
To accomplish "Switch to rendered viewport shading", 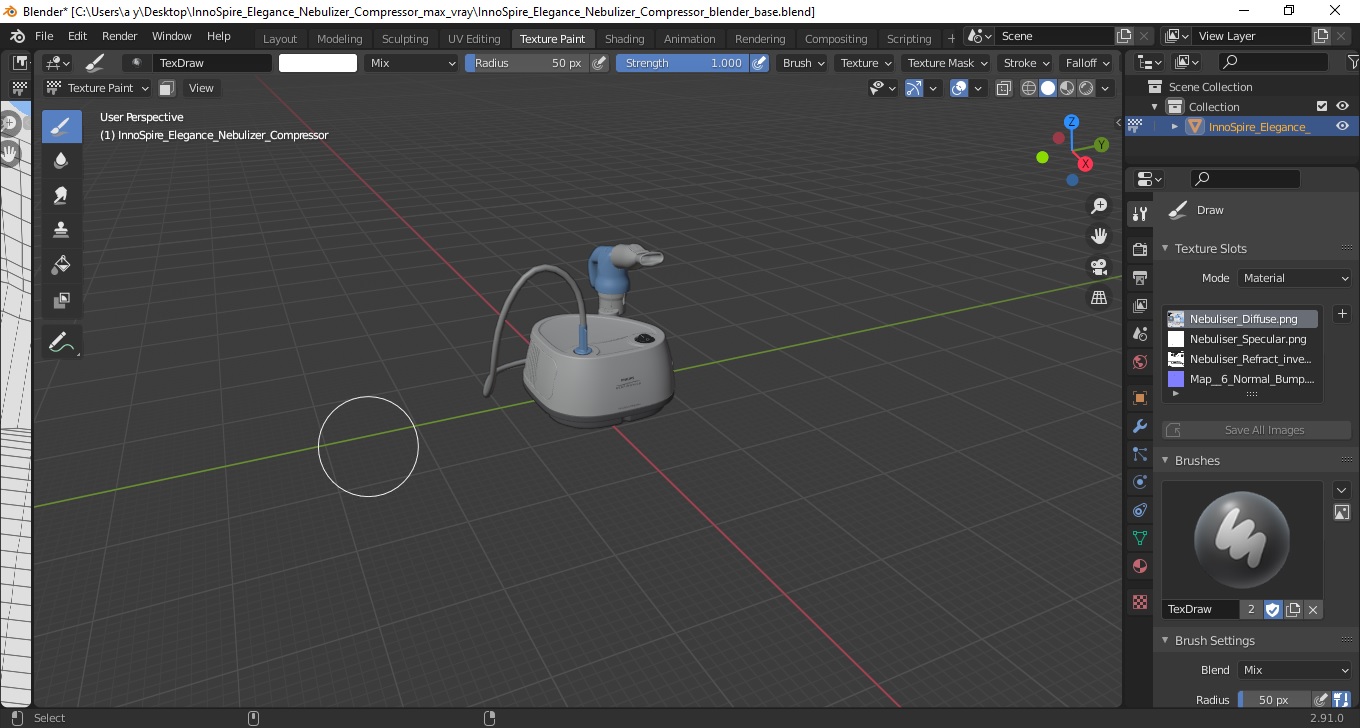I will tap(1085, 88).
